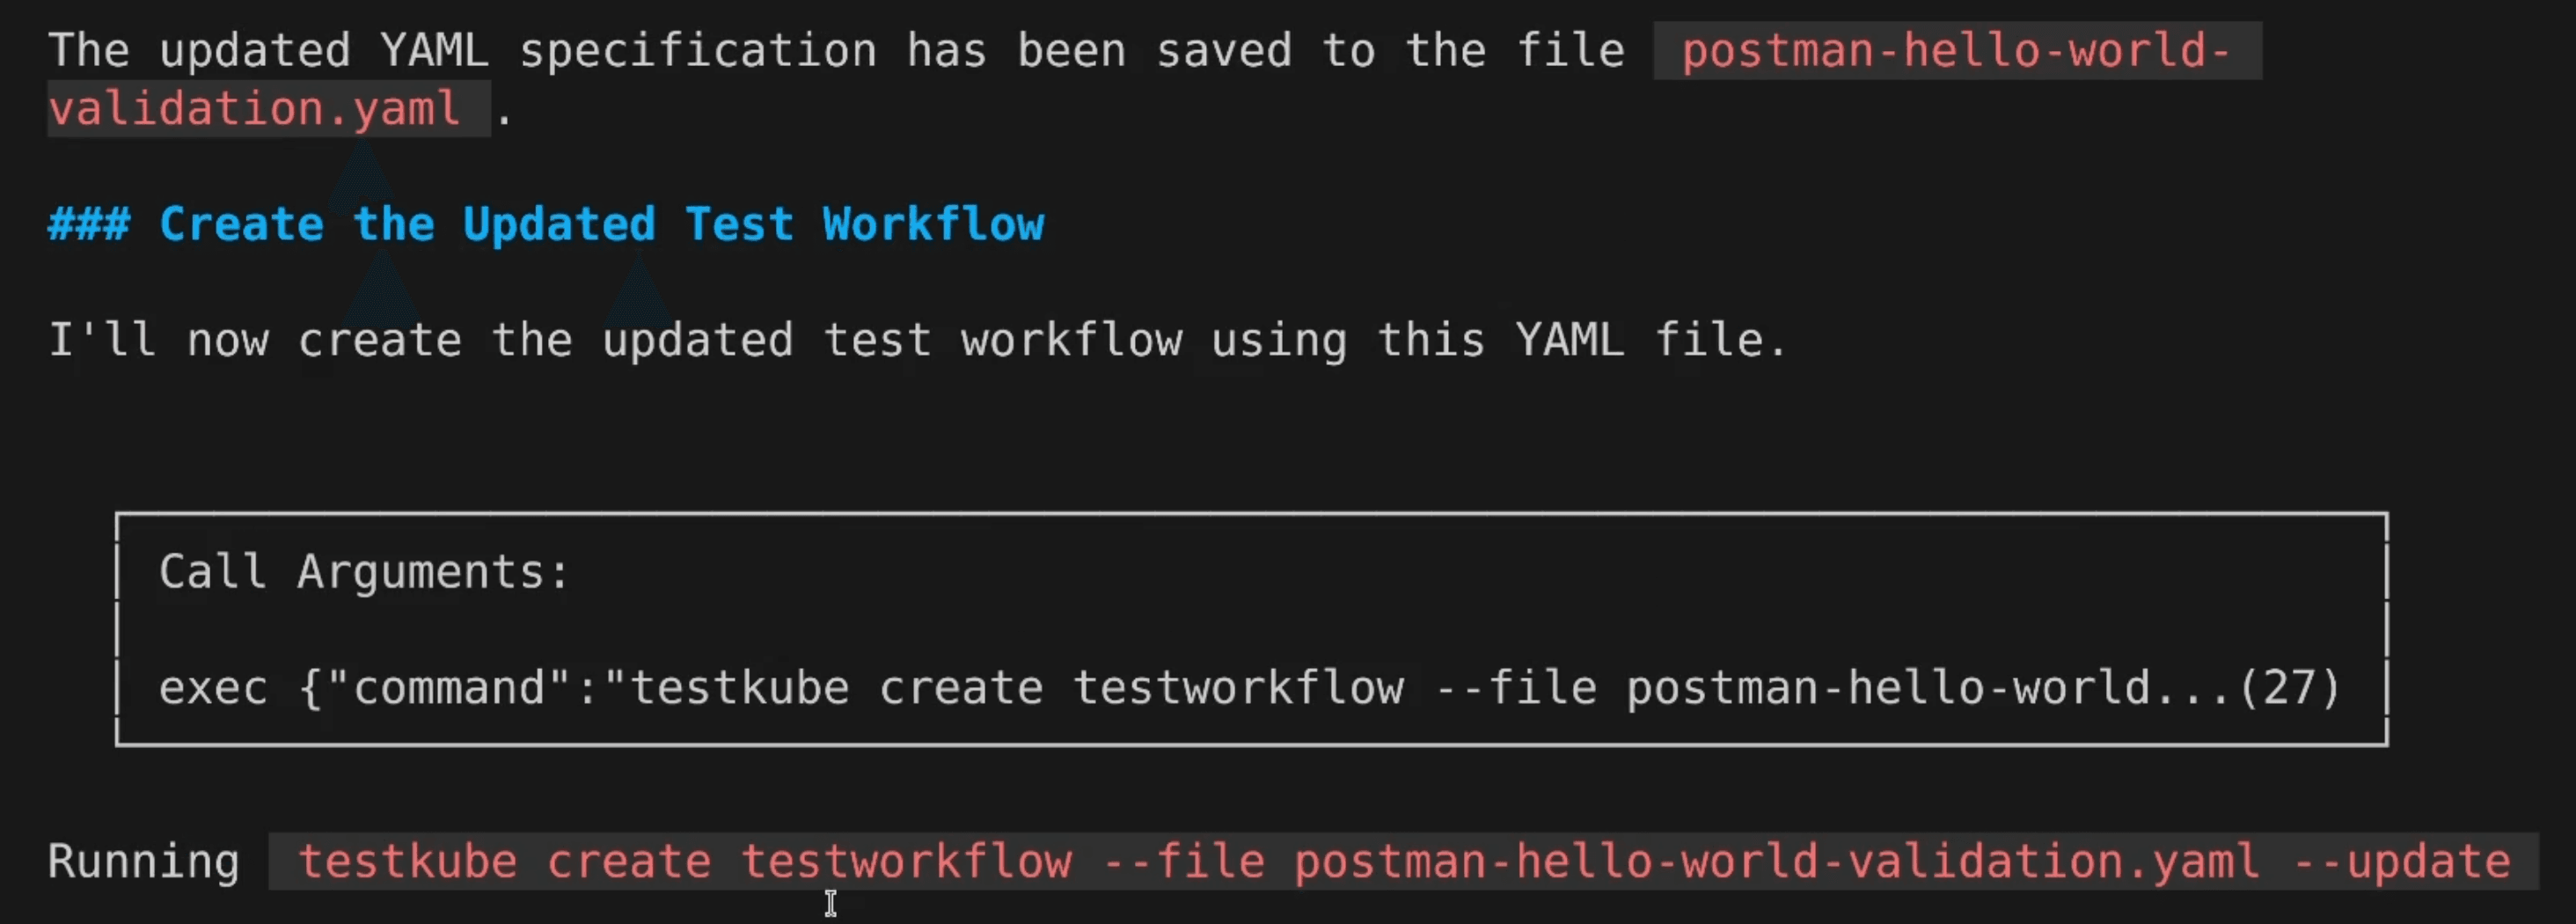Click the 'I'll now create' sentence start
This screenshot has height=924, width=2576.
255,340
